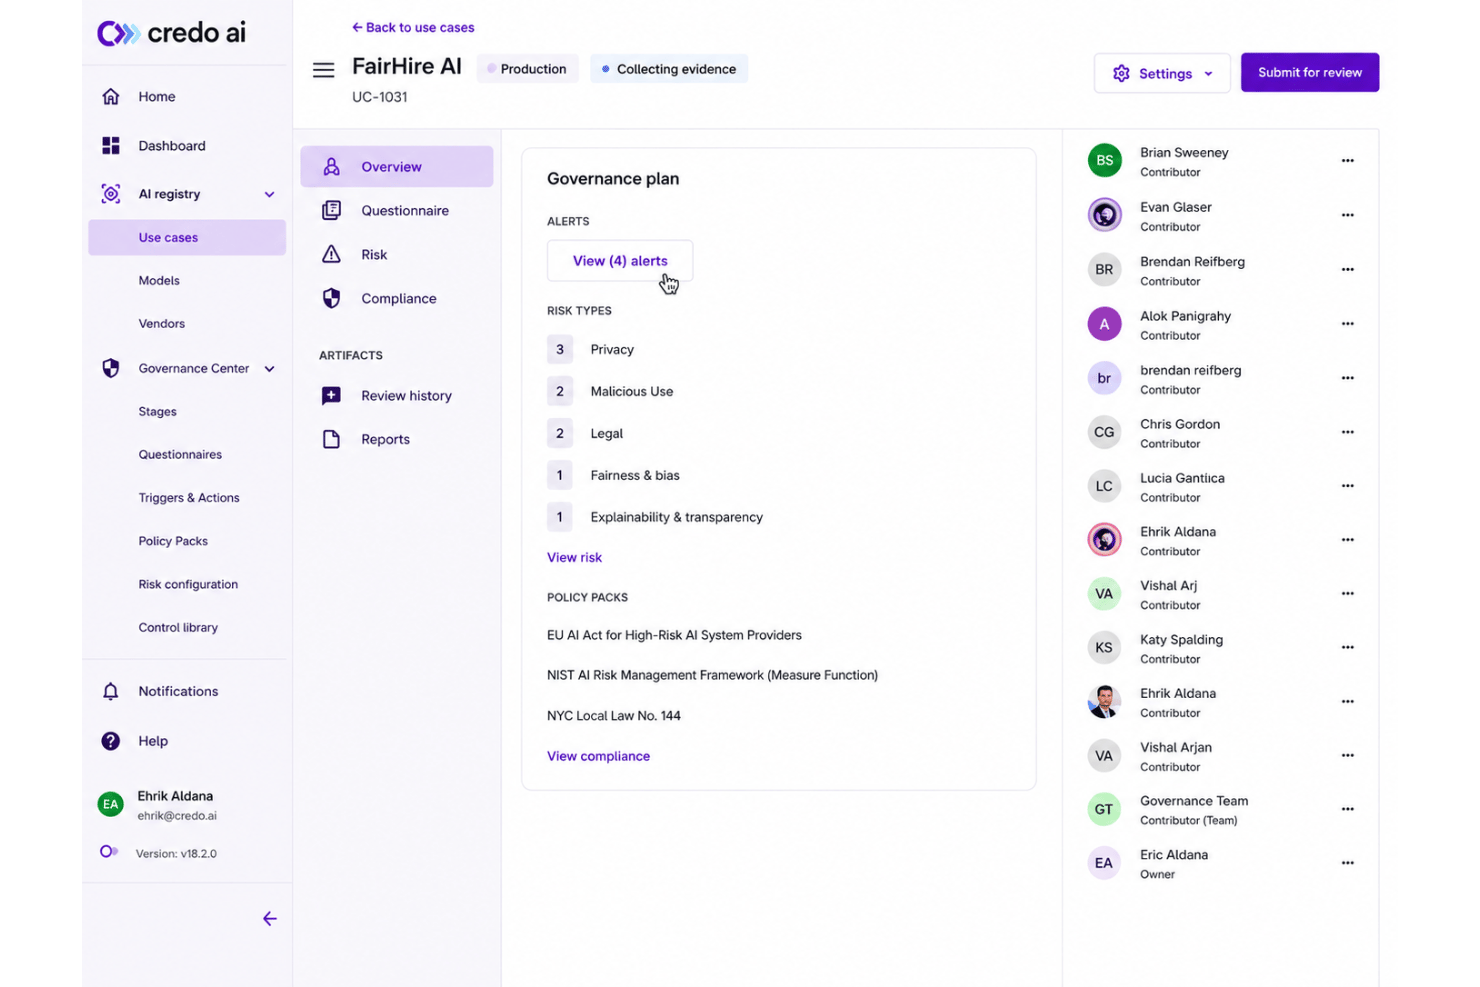The image size is (1480, 987).
Task: Go to Stages under Governance Center
Action: 157,412
